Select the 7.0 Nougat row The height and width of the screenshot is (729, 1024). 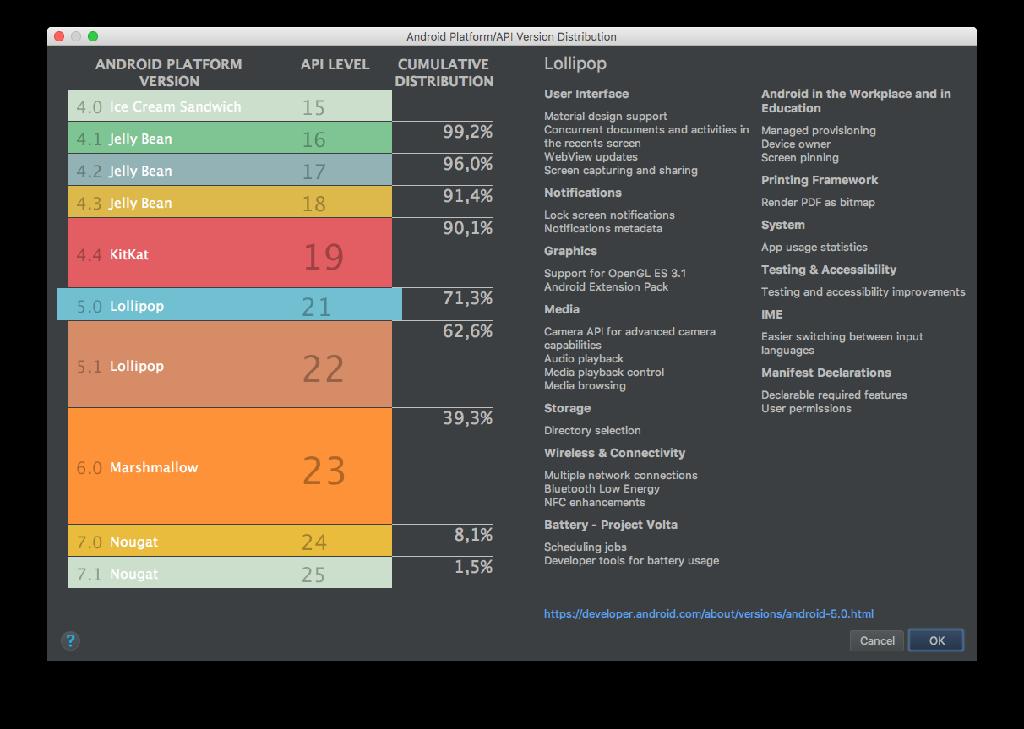coord(230,541)
